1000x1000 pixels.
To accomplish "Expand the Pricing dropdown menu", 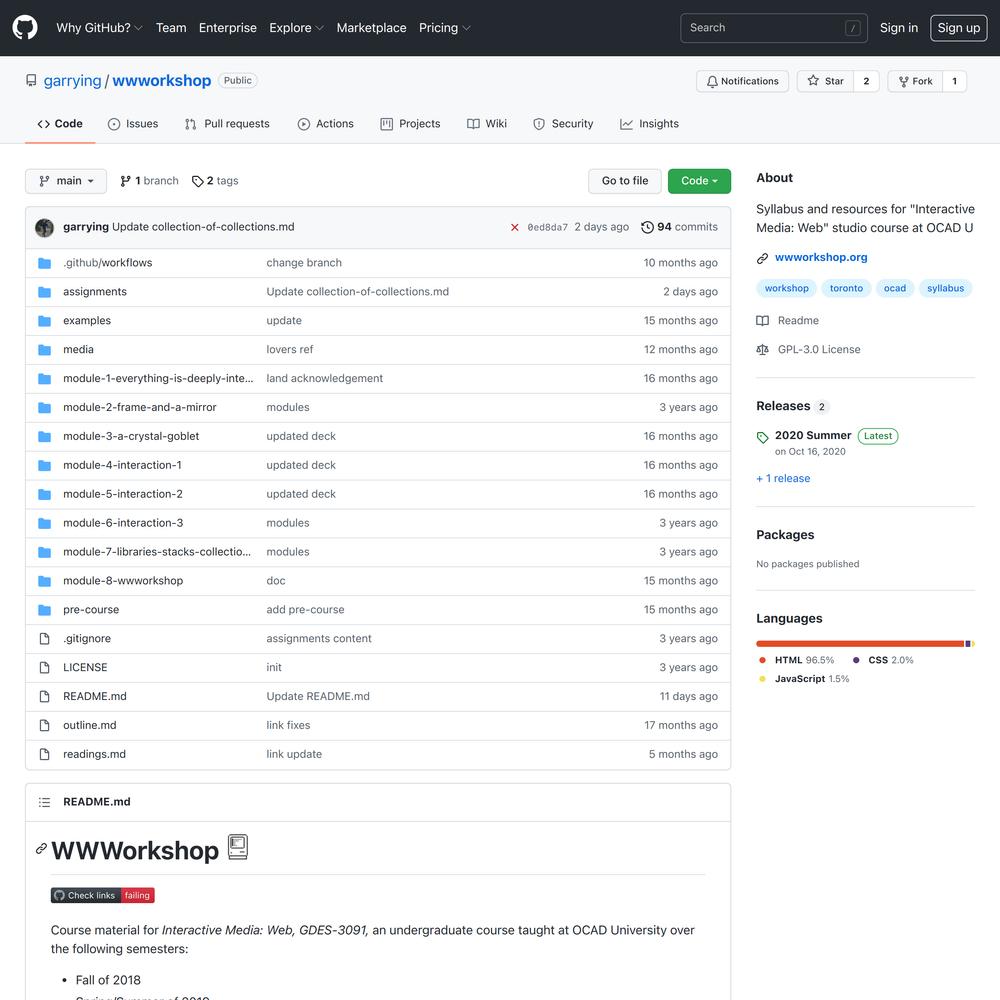I will 444,27.
